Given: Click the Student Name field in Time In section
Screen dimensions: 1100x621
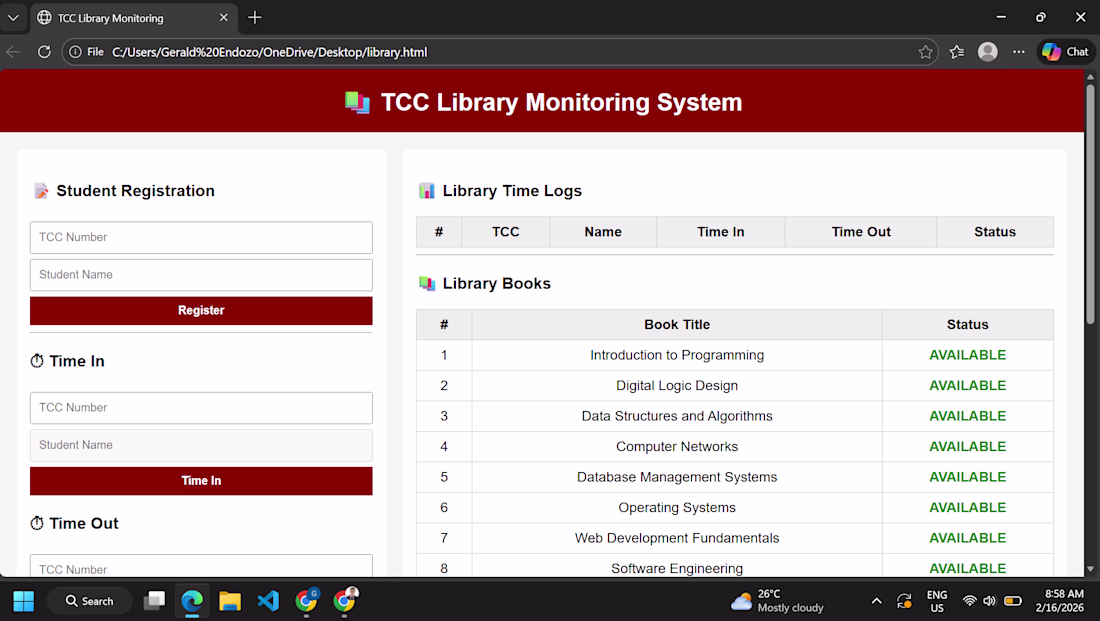Looking at the screenshot, I should coord(201,445).
